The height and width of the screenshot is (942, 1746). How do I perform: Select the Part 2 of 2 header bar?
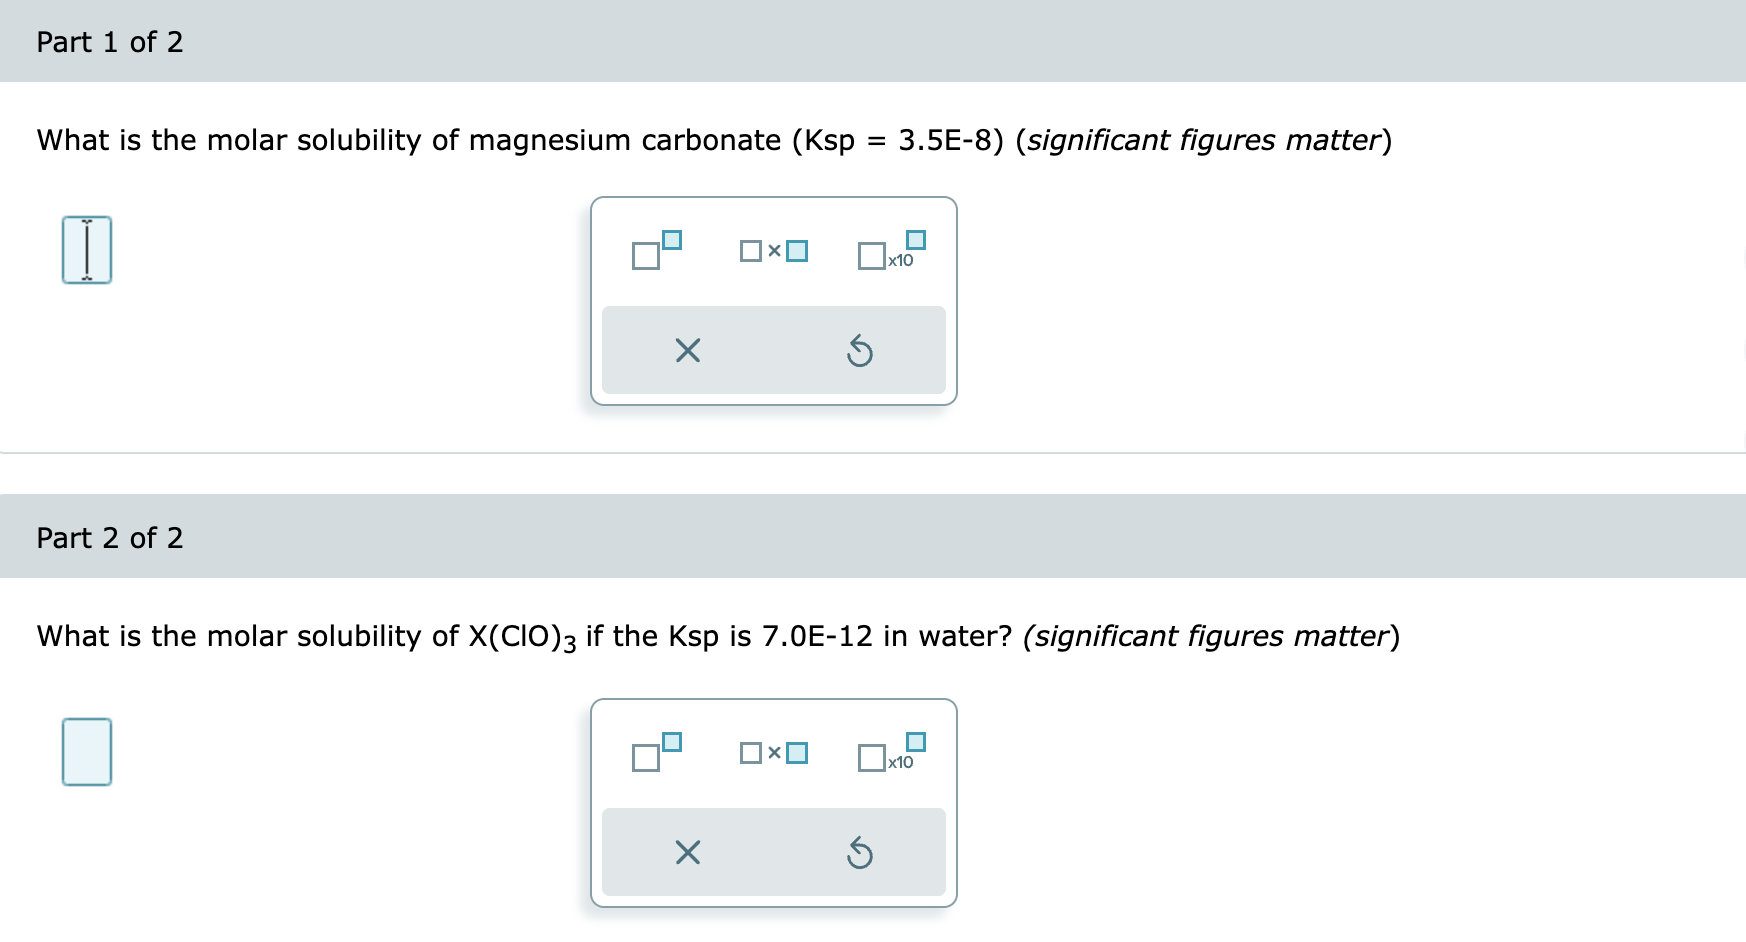coord(110,537)
